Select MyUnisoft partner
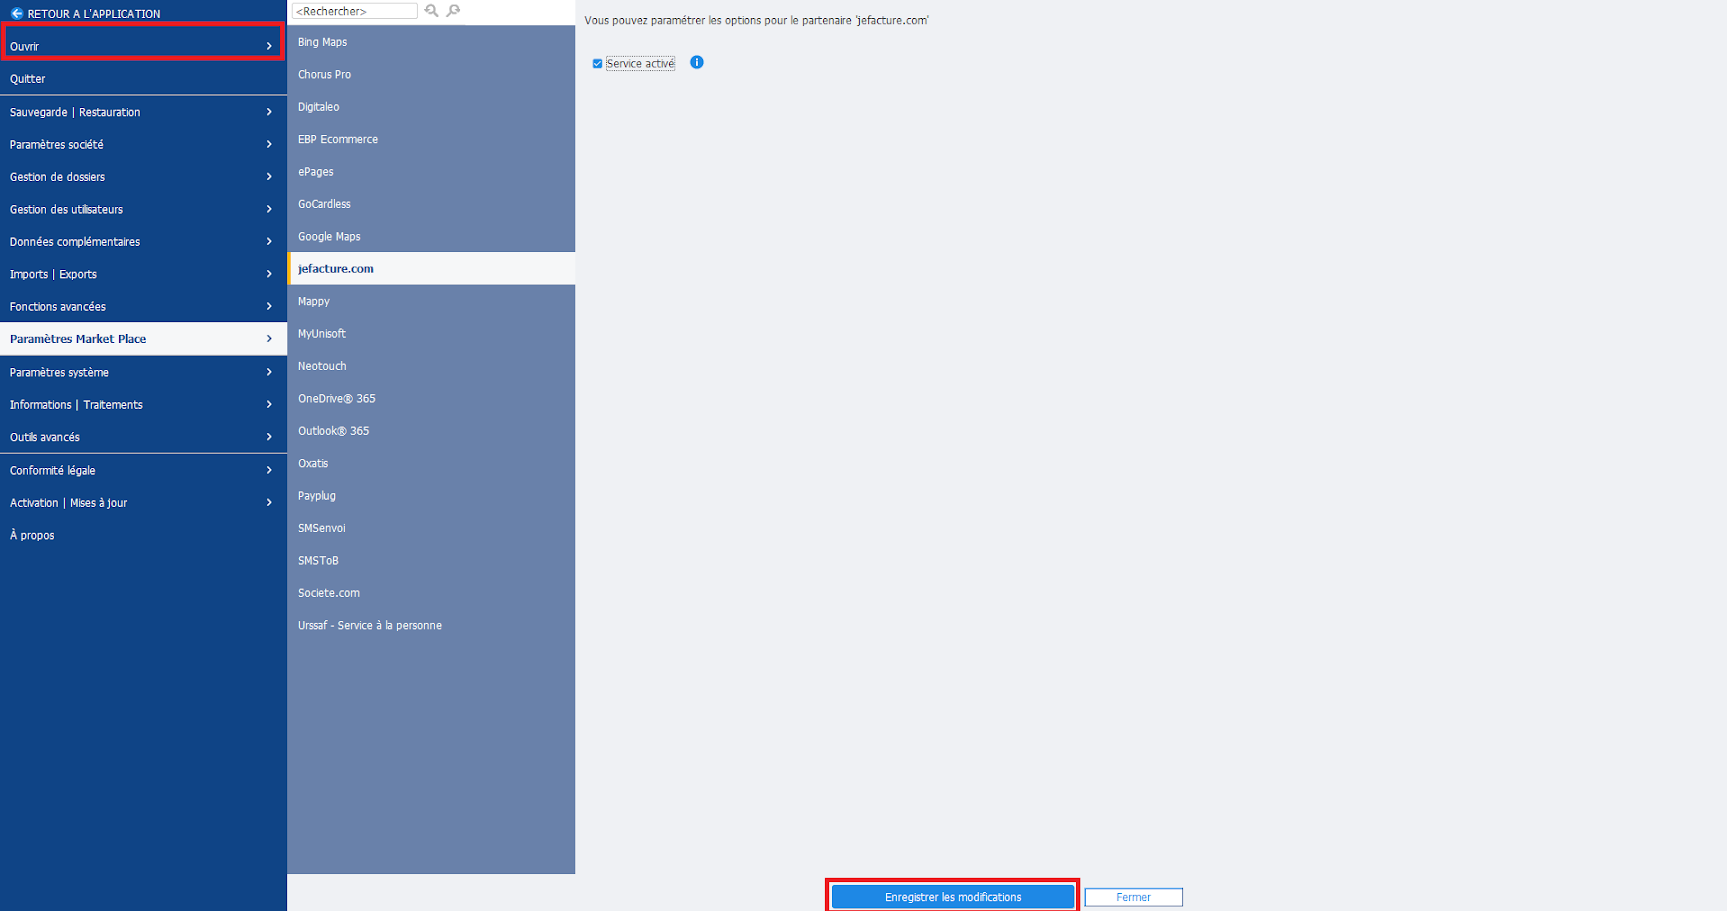This screenshot has height=911, width=1727. [x=431, y=333]
